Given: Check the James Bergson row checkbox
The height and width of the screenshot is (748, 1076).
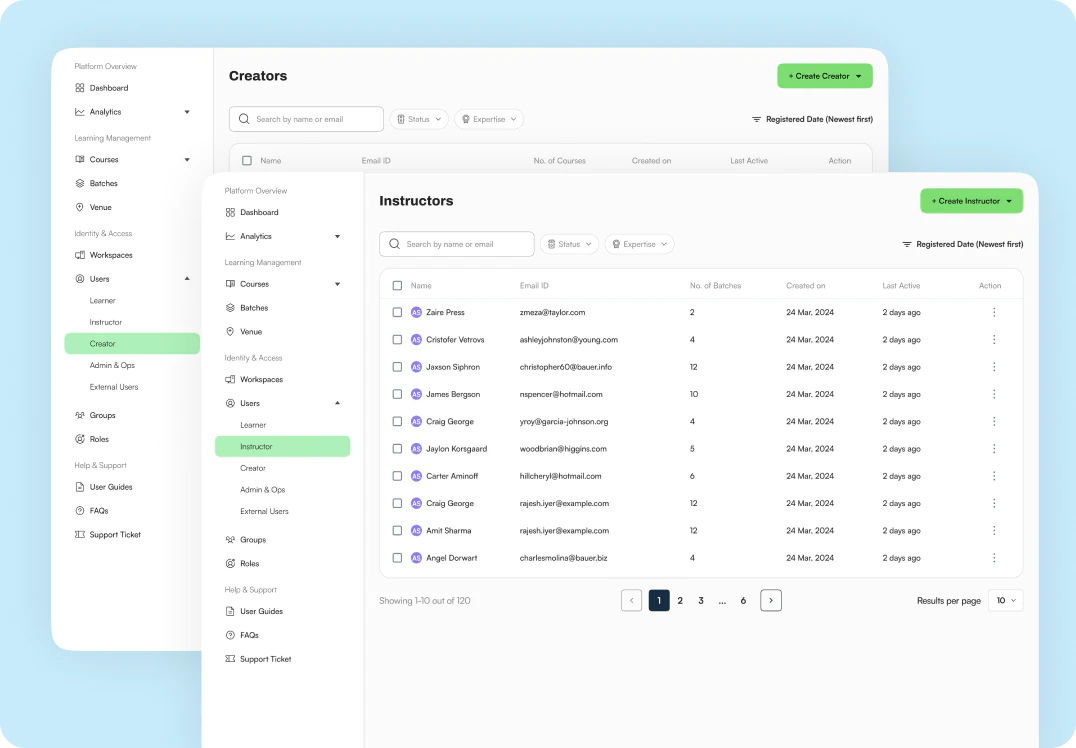Looking at the screenshot, I should 397,395.
